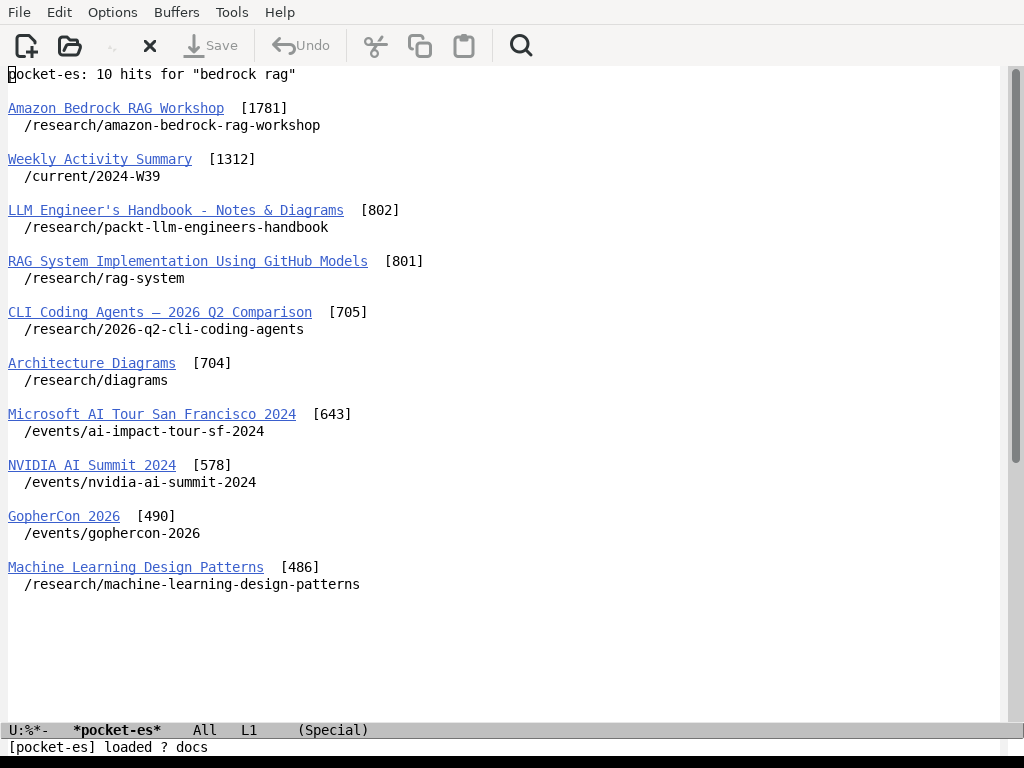This screenshot has width=1024, height=768.
Task: Click the score [1781] text
Action: point(264,108)
